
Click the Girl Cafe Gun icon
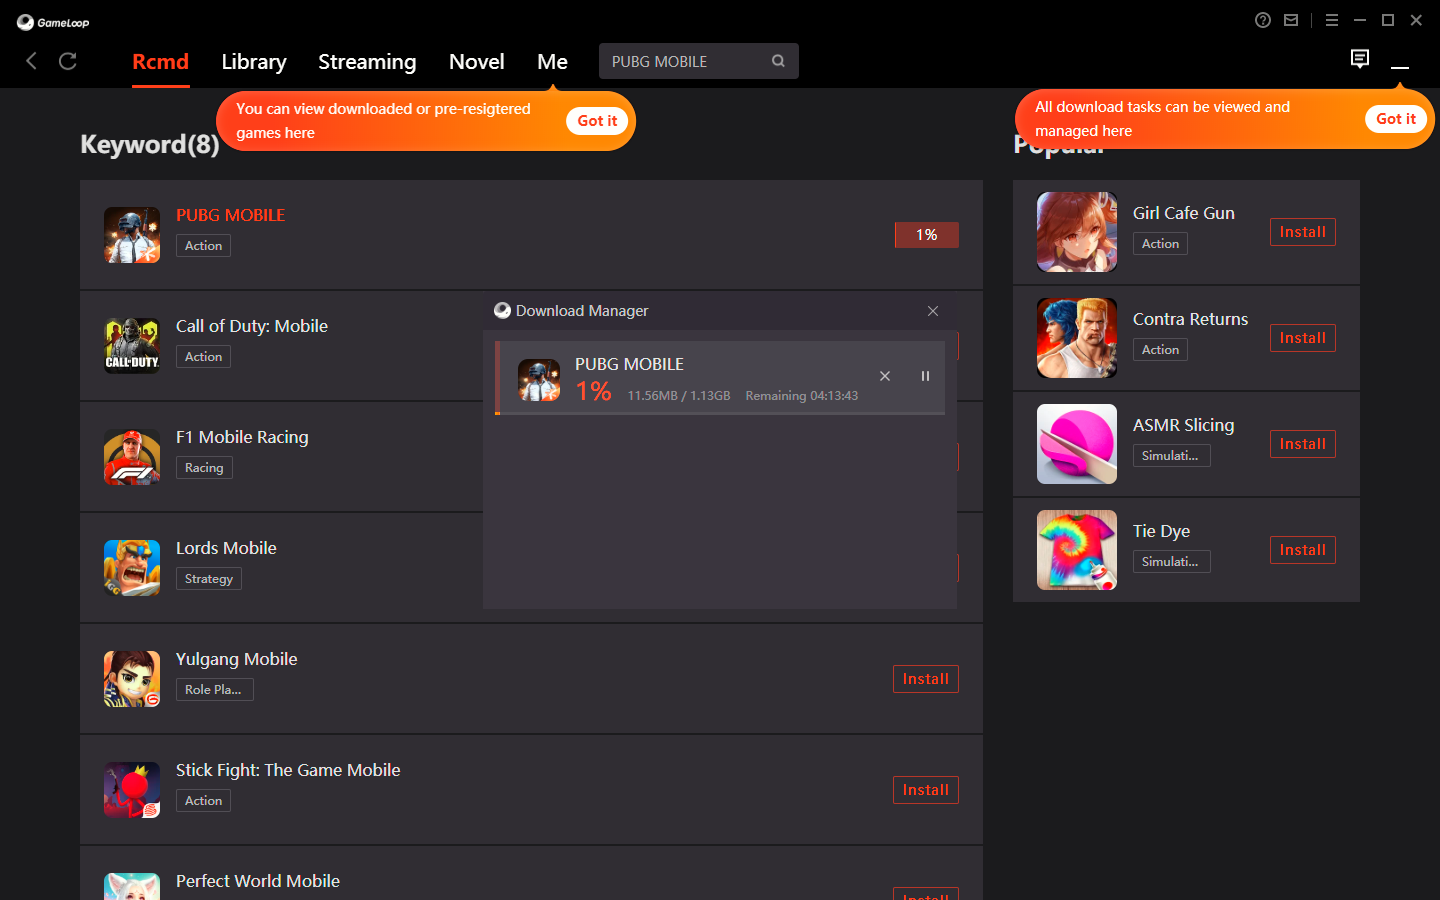[1077, 232]
